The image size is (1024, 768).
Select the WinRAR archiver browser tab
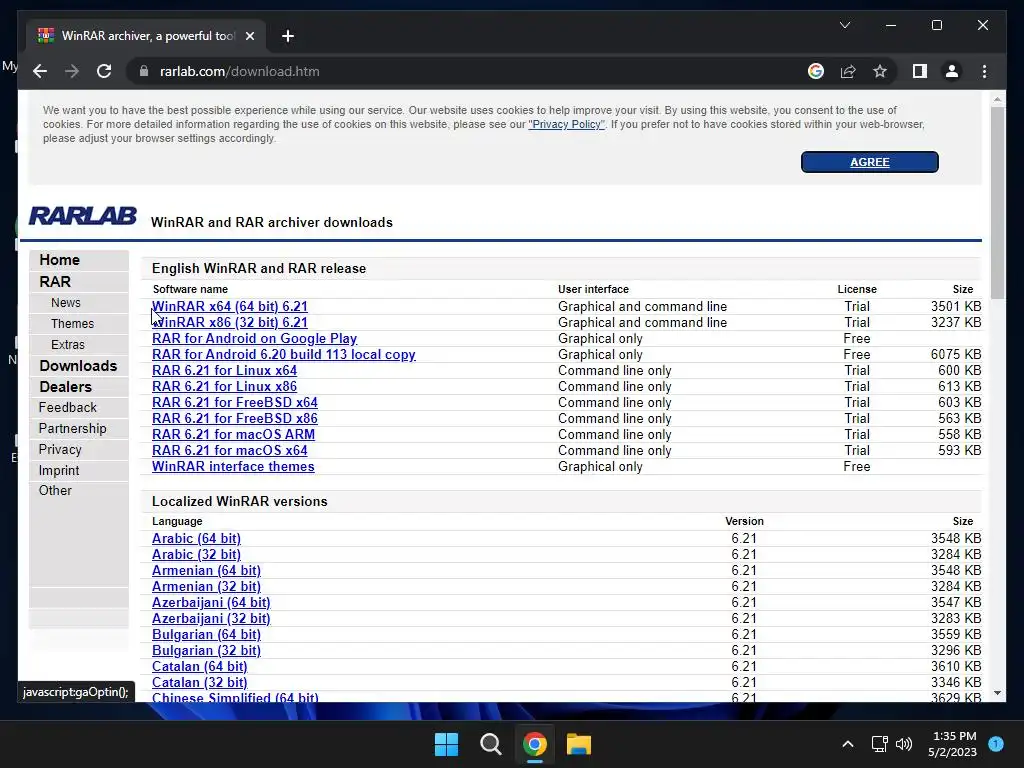tap(145, 36)
